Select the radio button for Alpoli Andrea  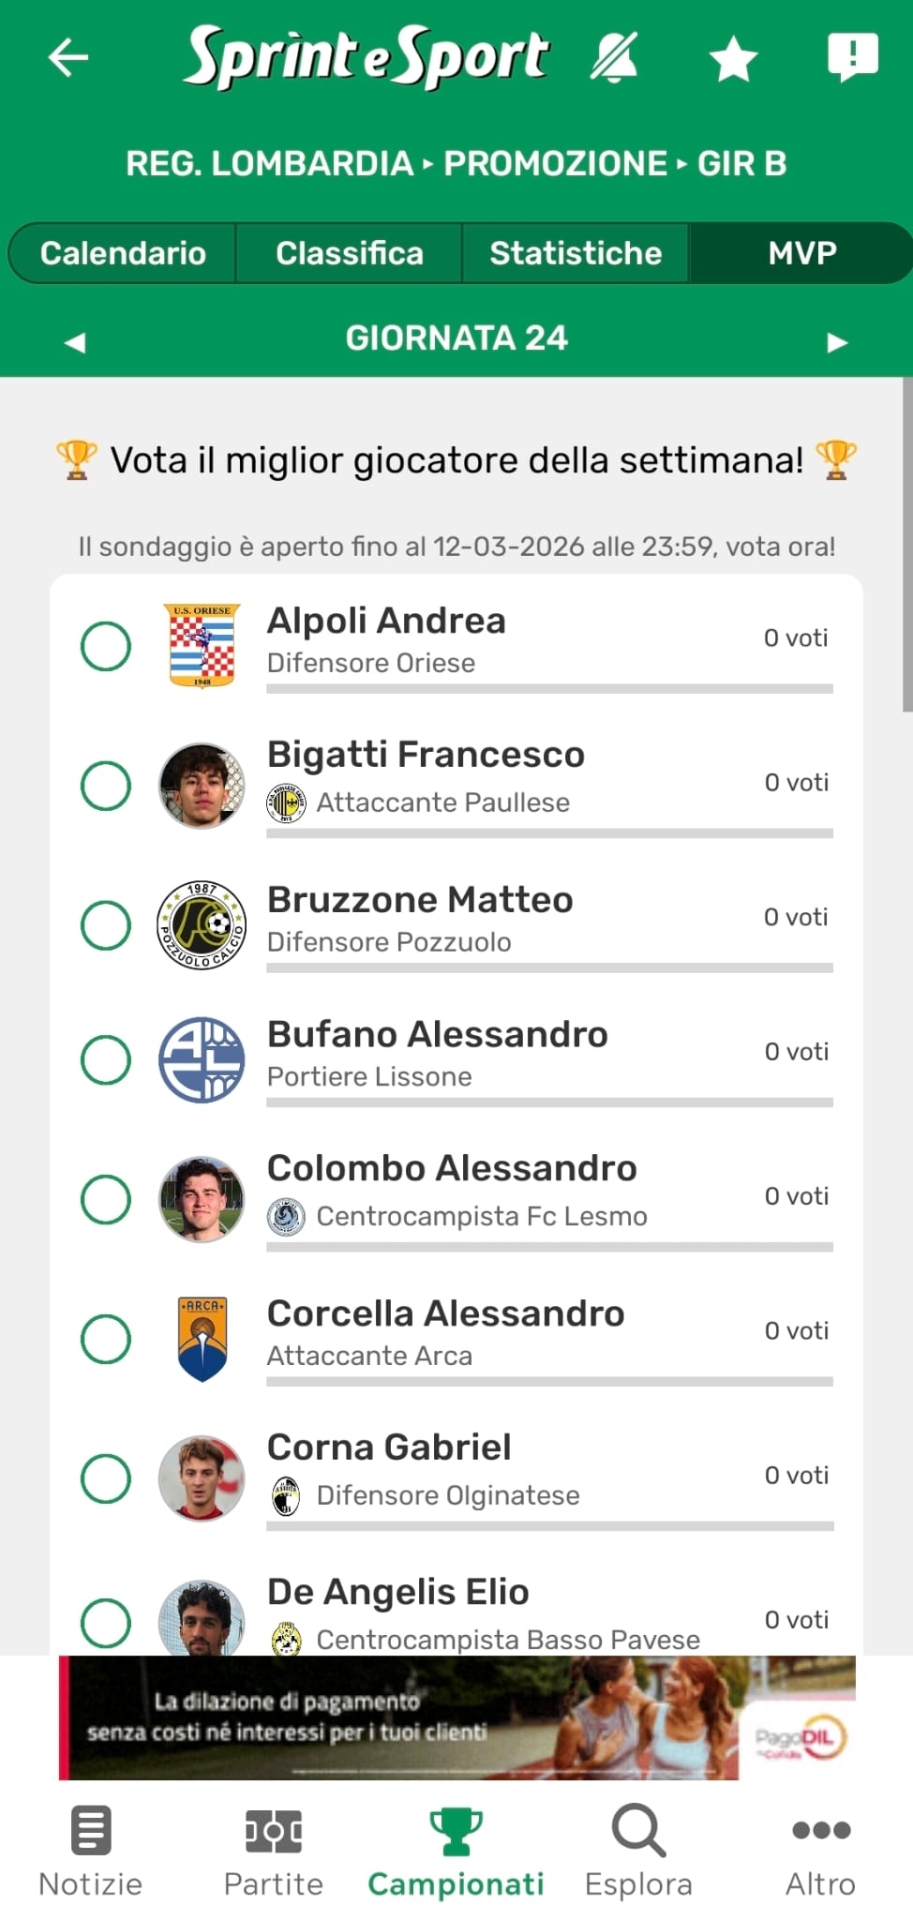pyautogui.click(x=106, y=646)
